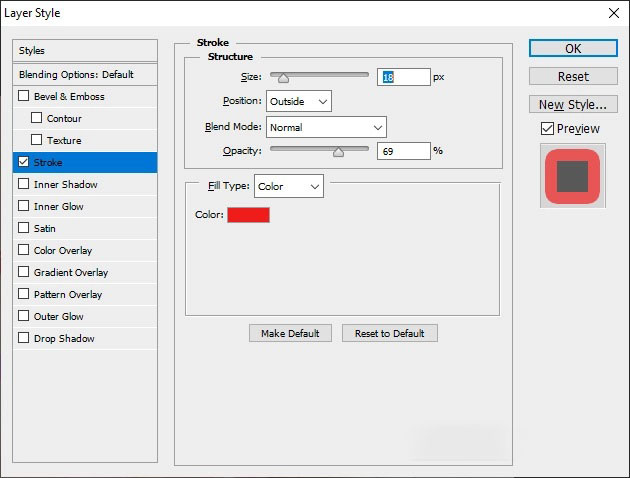Click Make Default button
630x478 pixels.
coord(290,333)
